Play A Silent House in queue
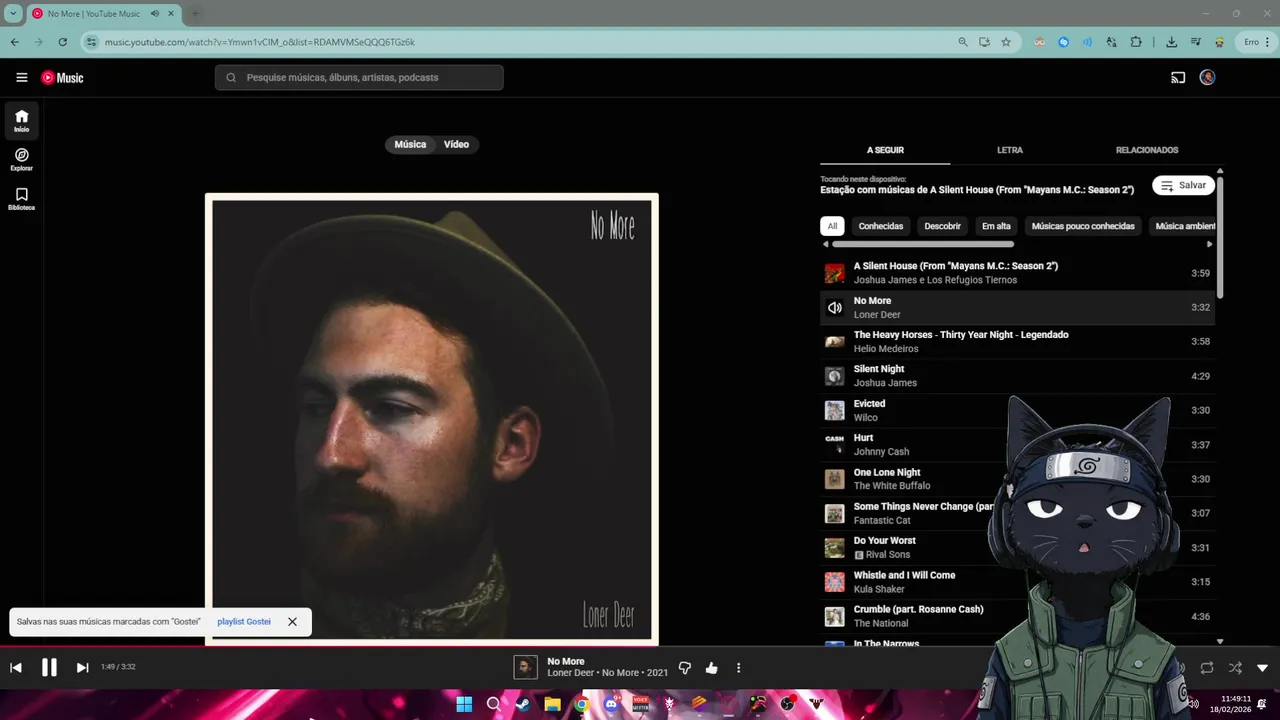 tap(1017, 273)
